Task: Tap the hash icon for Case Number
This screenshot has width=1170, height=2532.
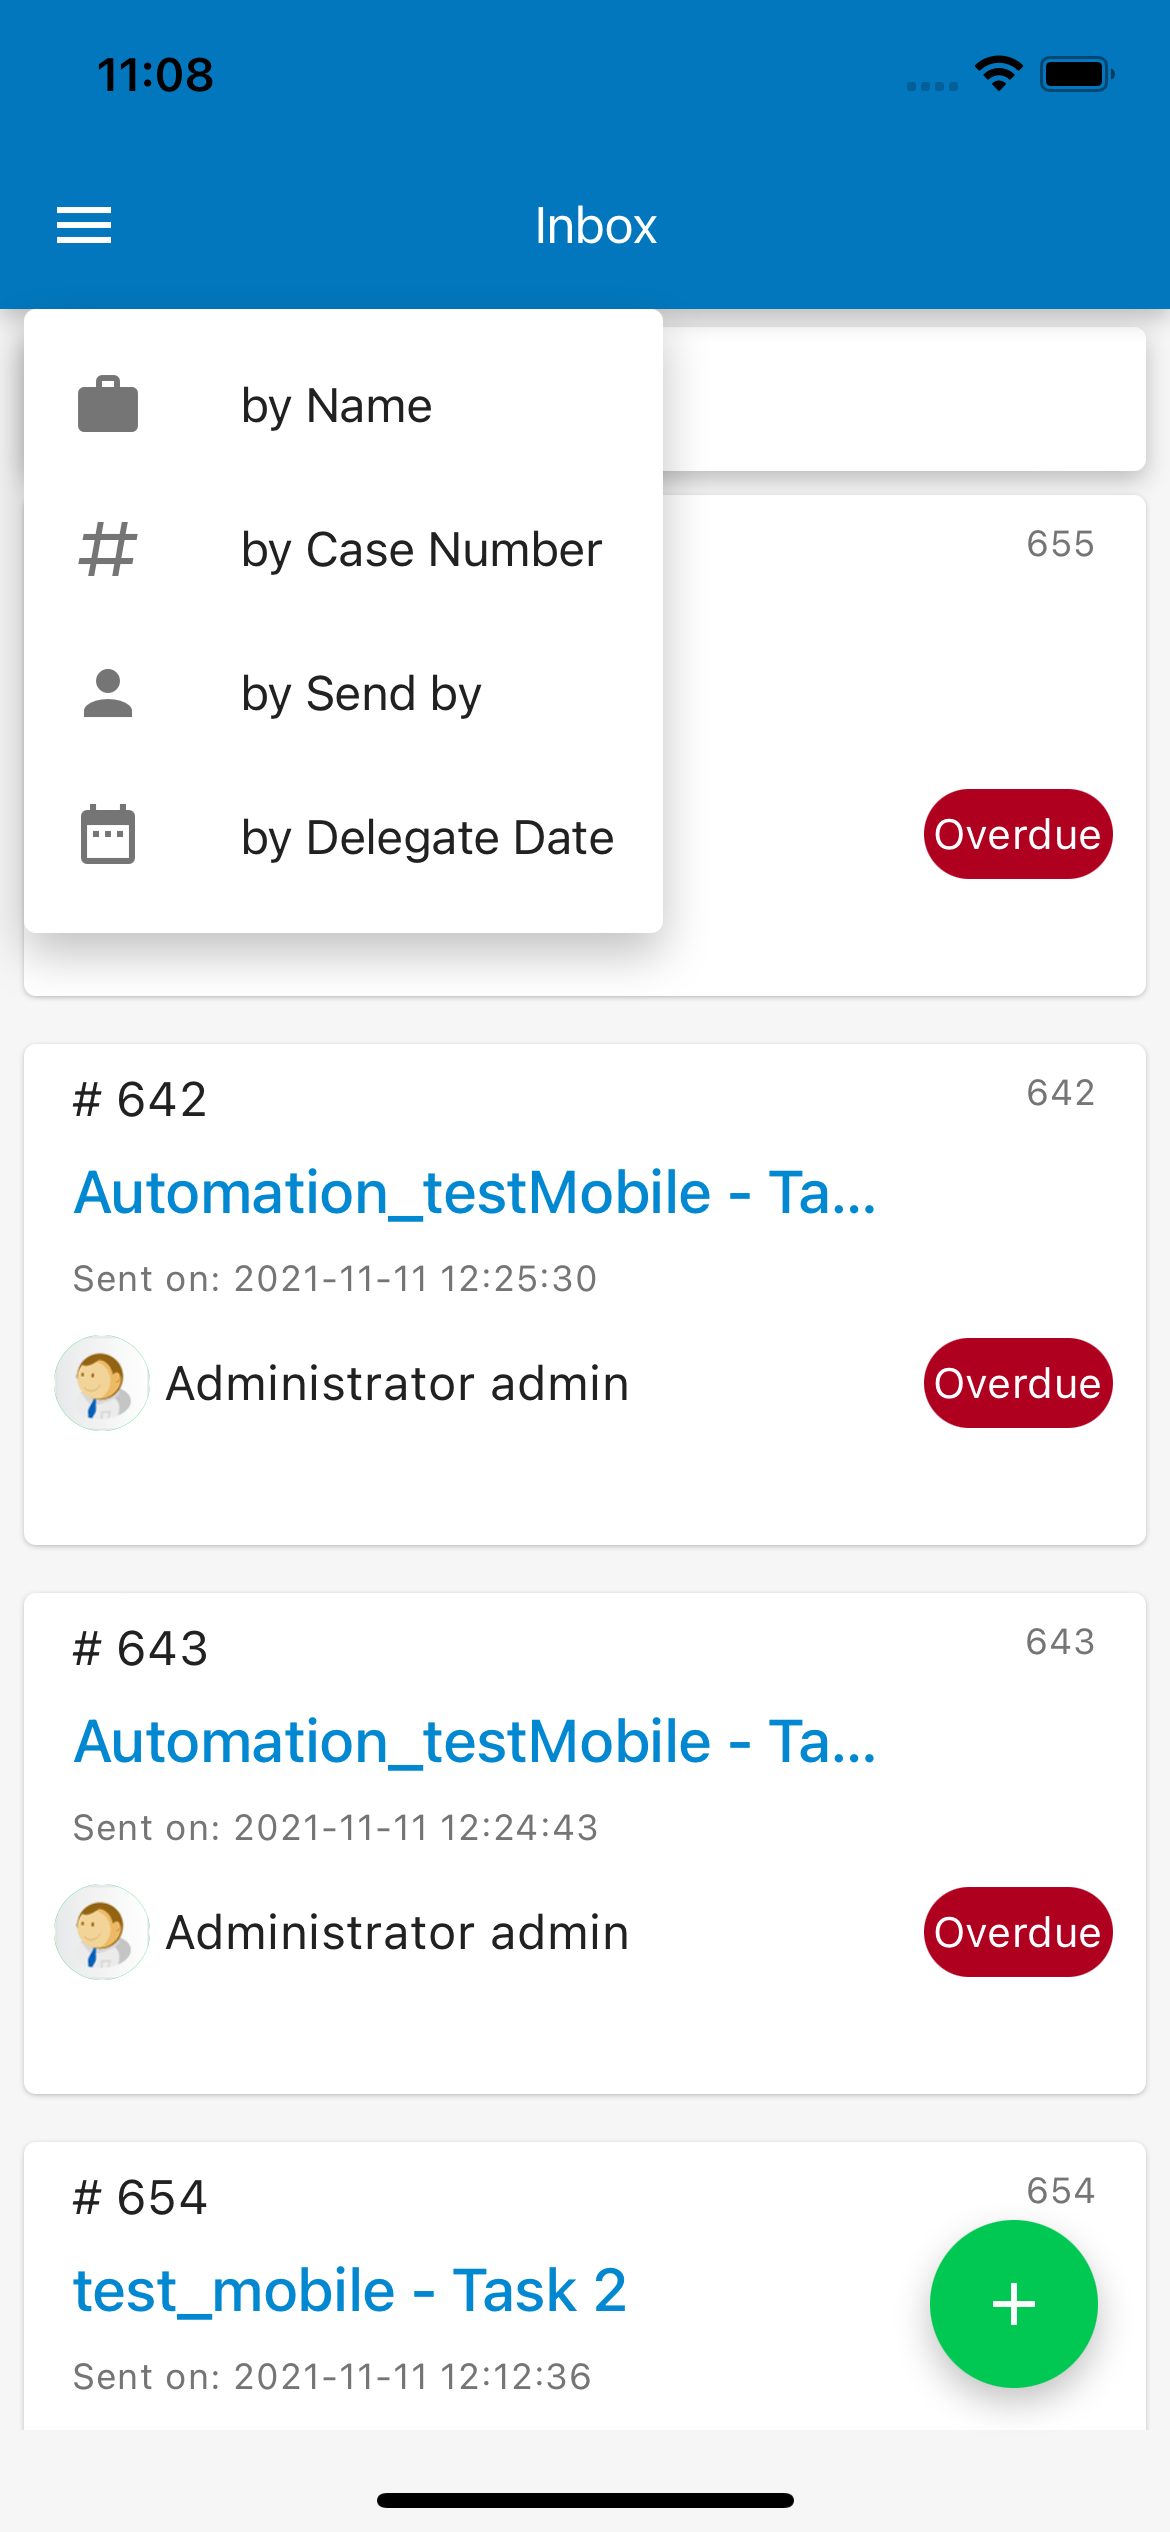Action: [x=108, y=550]
